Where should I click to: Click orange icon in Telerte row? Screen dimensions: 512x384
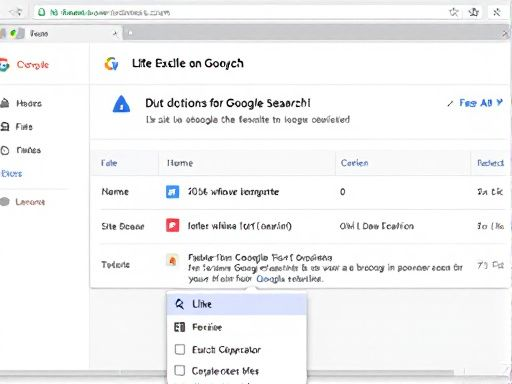click(x=172, y=260)
